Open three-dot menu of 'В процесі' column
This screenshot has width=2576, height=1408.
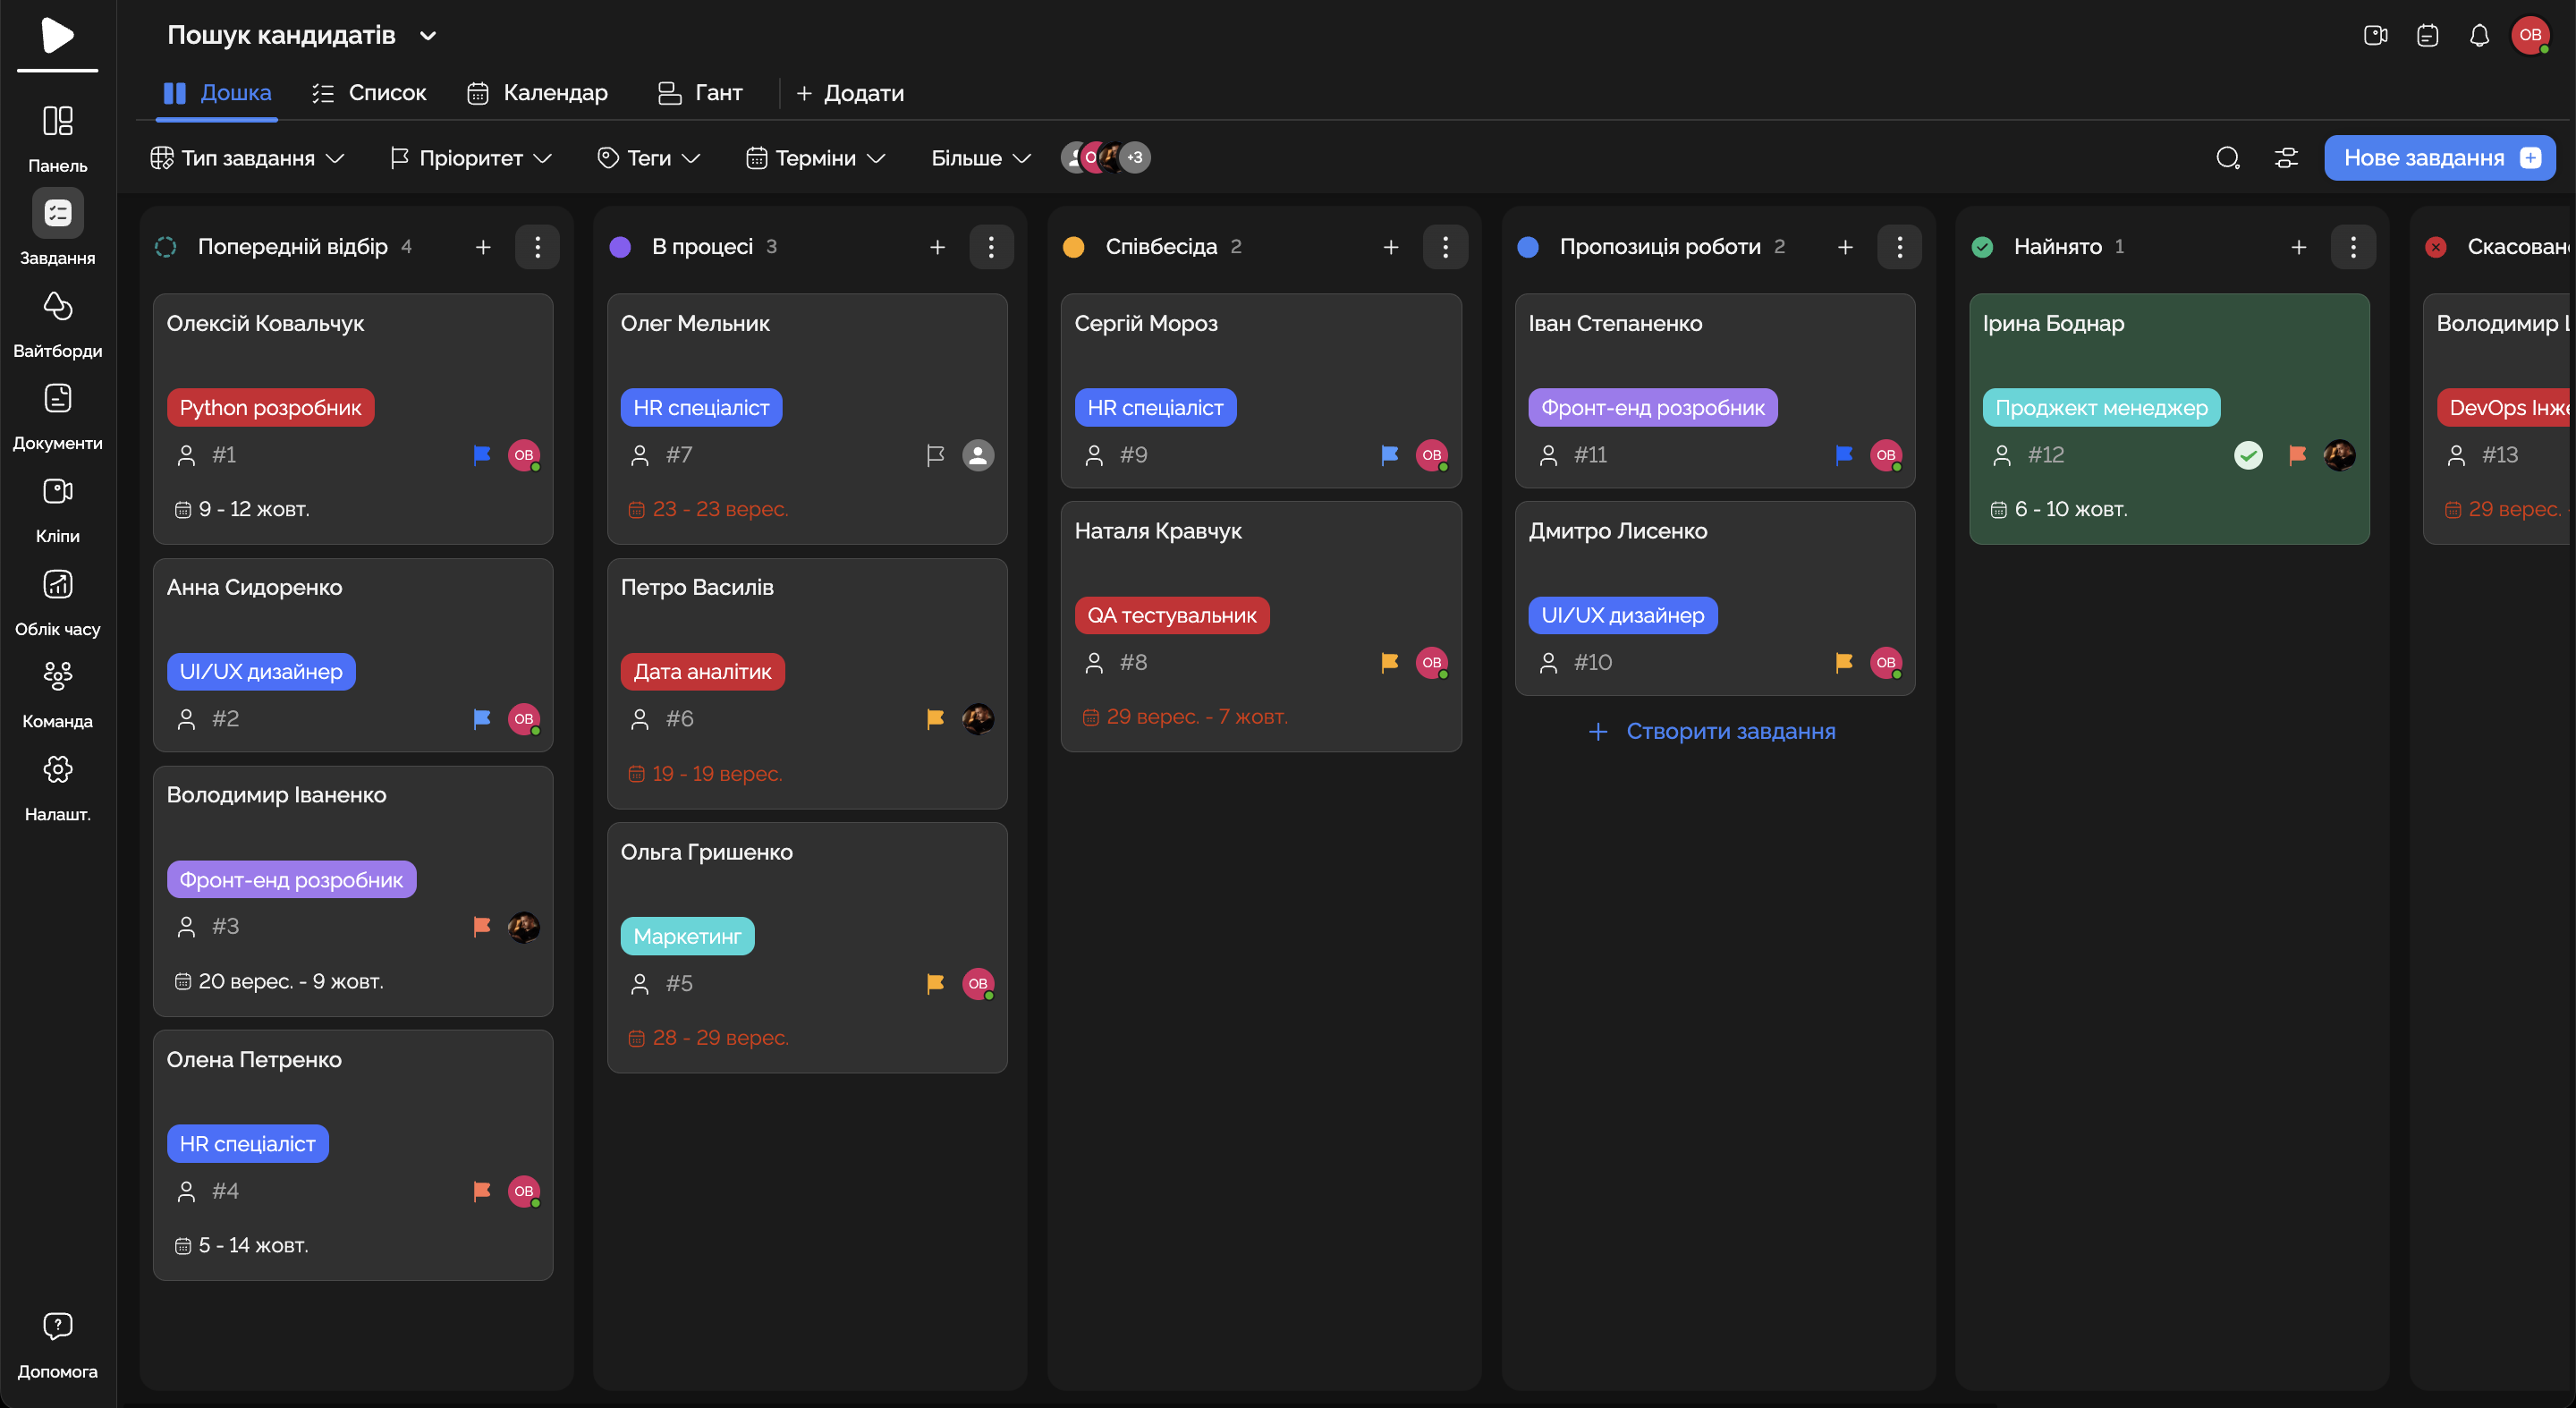tap(991, 247)
